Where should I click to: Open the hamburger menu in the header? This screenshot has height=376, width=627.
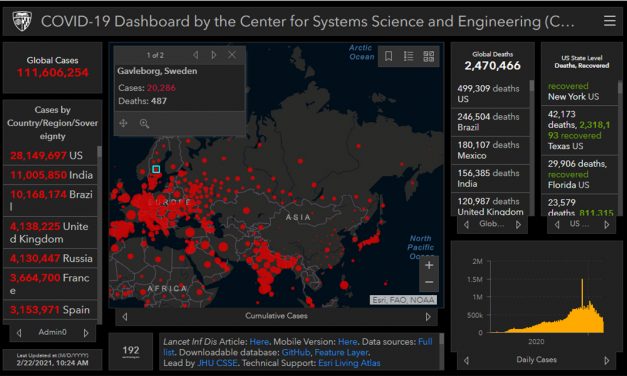coord(609,21)
